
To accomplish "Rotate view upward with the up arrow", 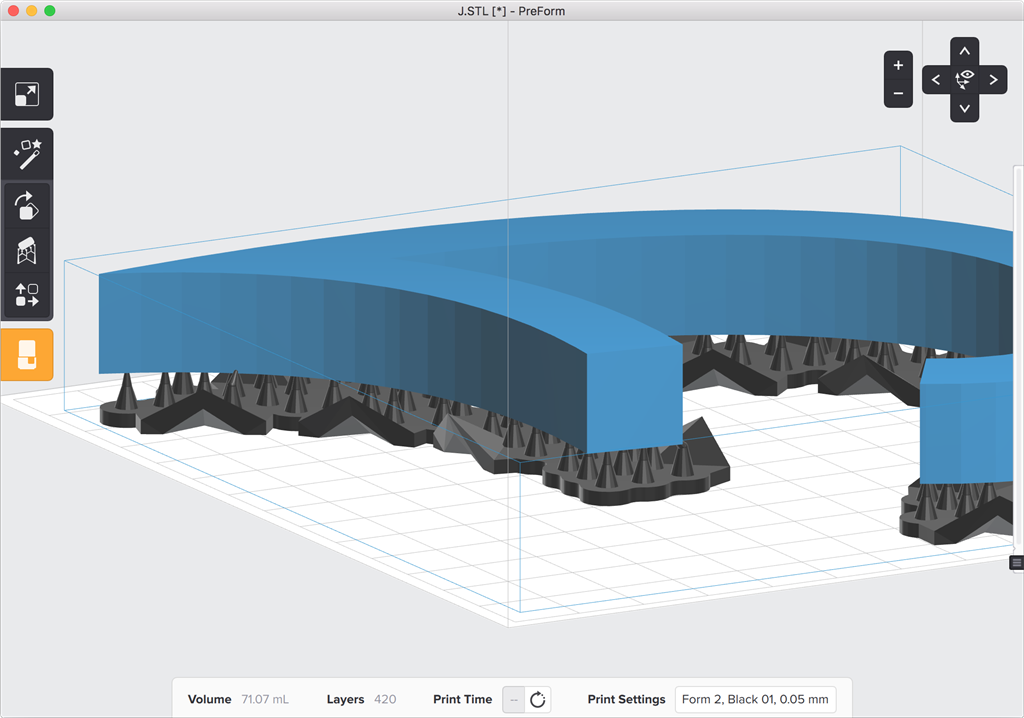I will click(964, 51).
